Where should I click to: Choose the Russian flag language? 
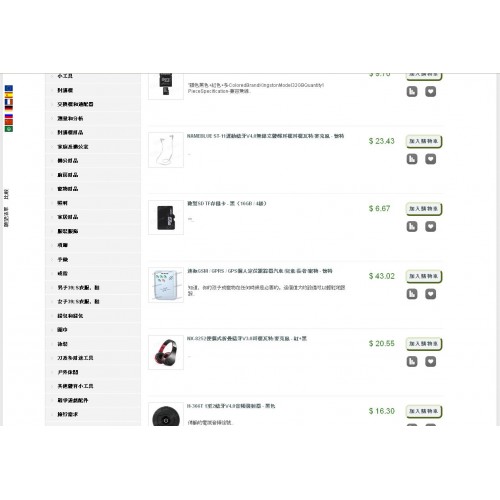(9, 116)
